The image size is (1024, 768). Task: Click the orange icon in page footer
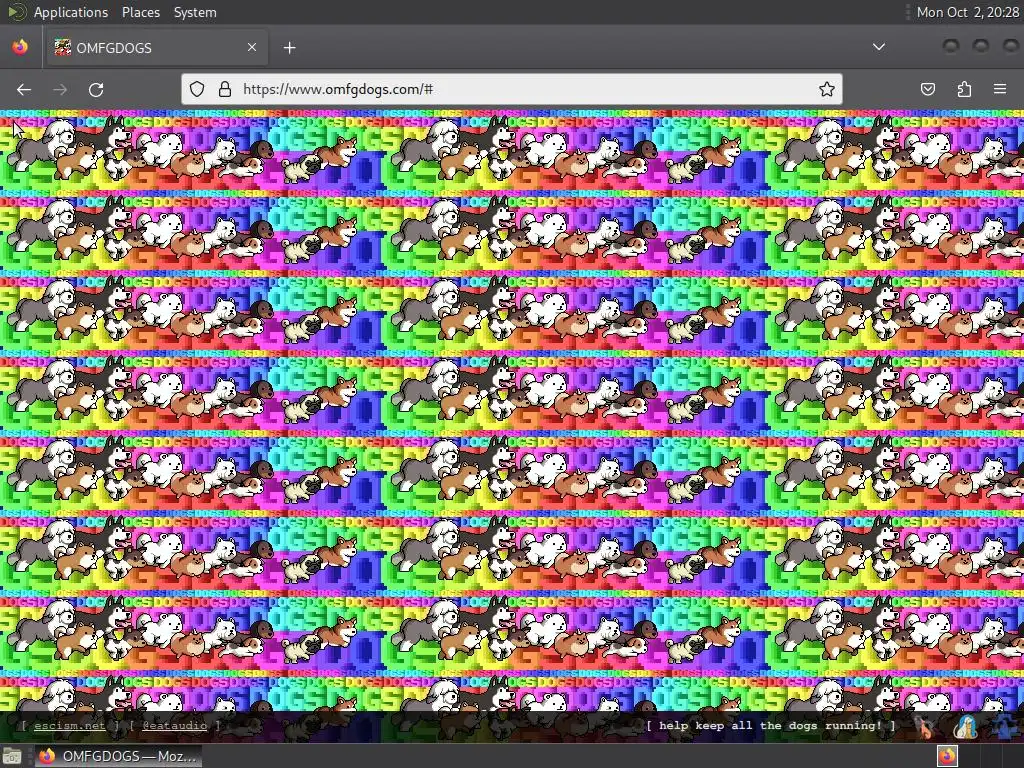tap(925, 727)
